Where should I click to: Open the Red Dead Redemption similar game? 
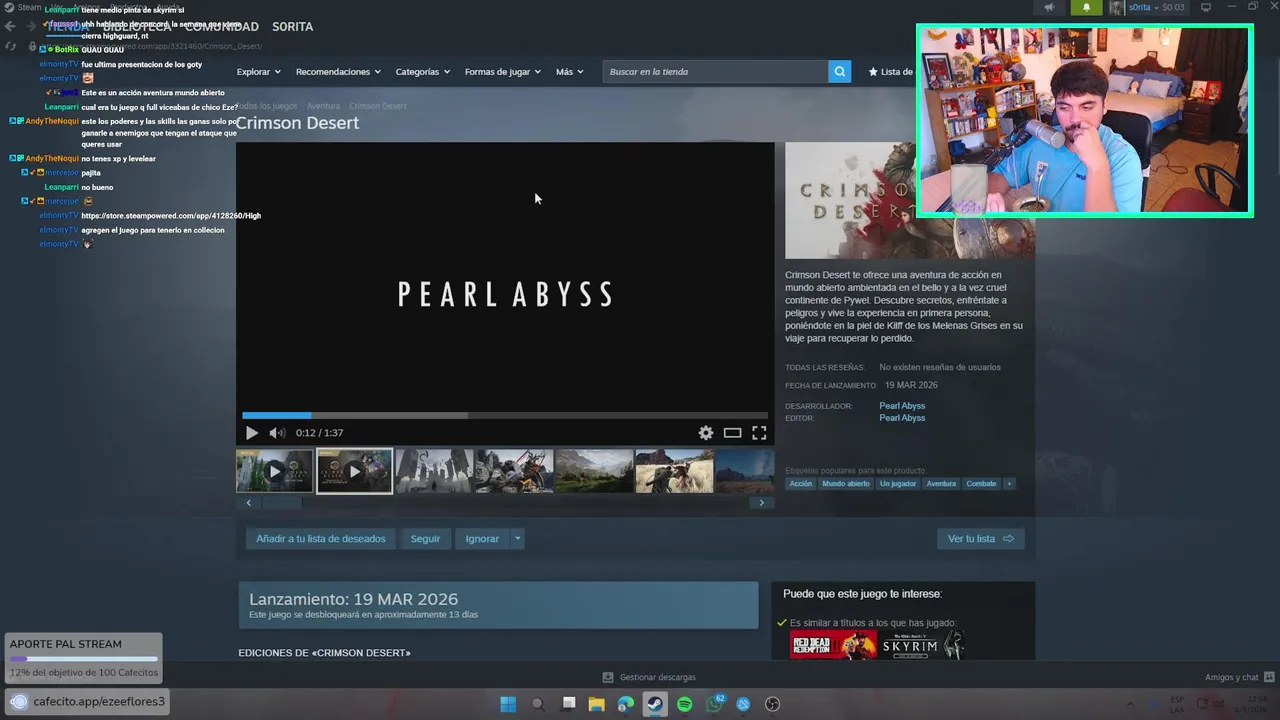[x=833, y=645]
